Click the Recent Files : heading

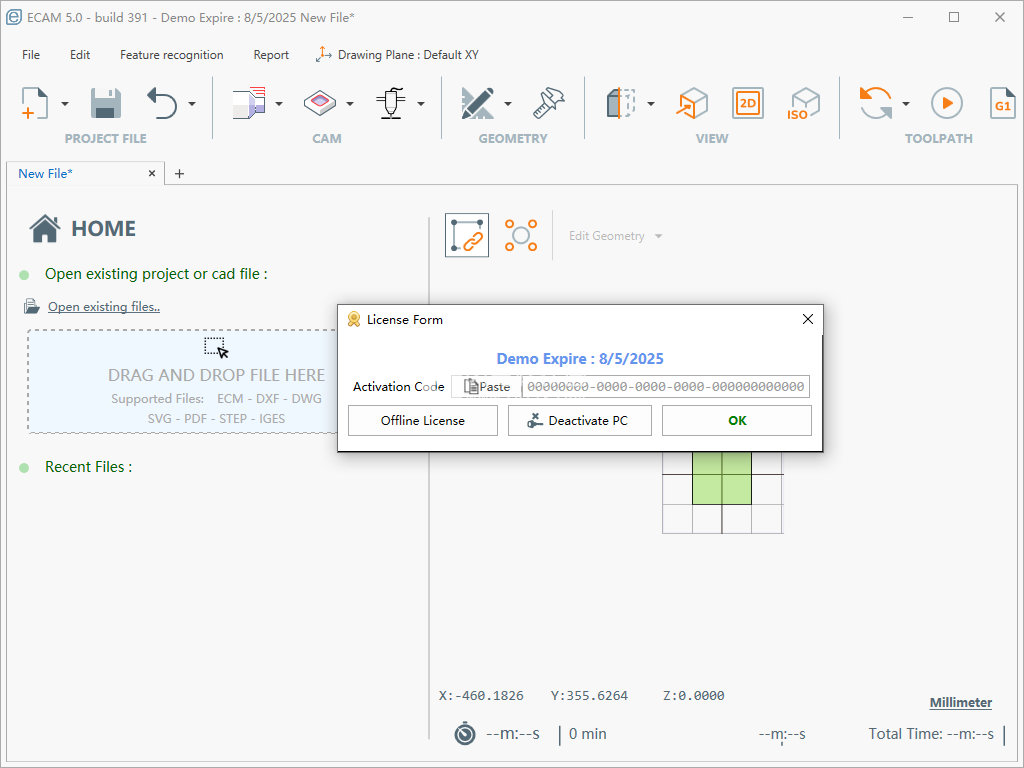[88, 467]
